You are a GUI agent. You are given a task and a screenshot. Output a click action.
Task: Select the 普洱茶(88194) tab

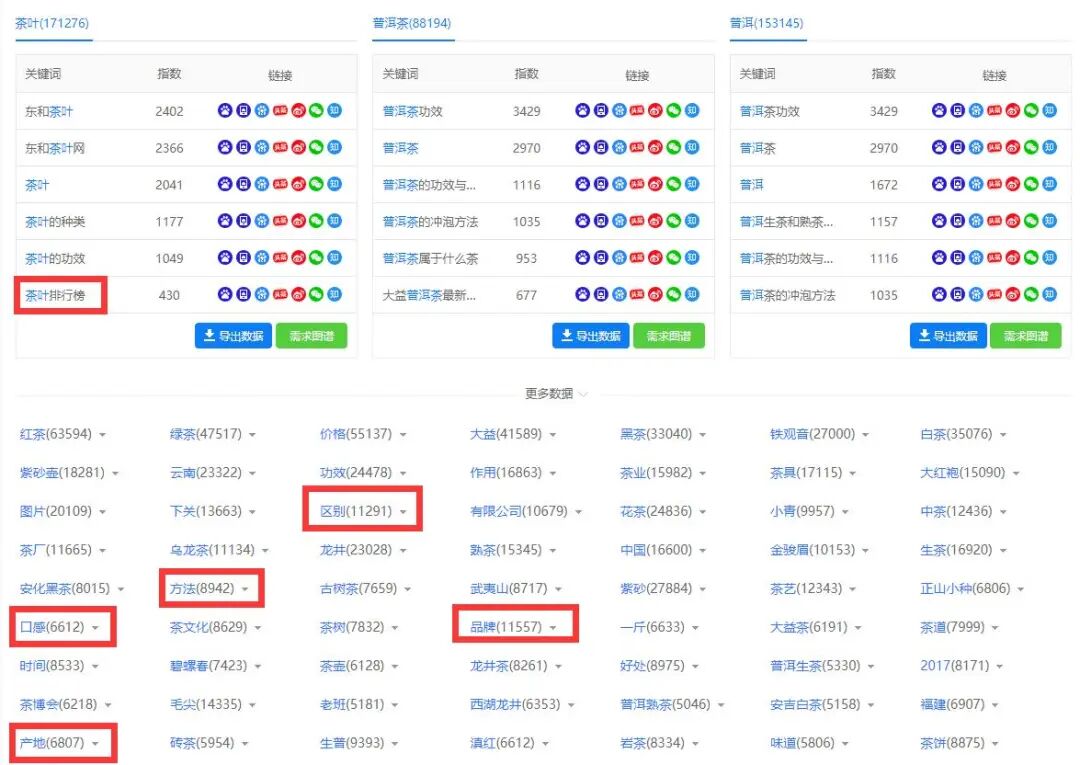pyautogui.click(x=412, y=23)
